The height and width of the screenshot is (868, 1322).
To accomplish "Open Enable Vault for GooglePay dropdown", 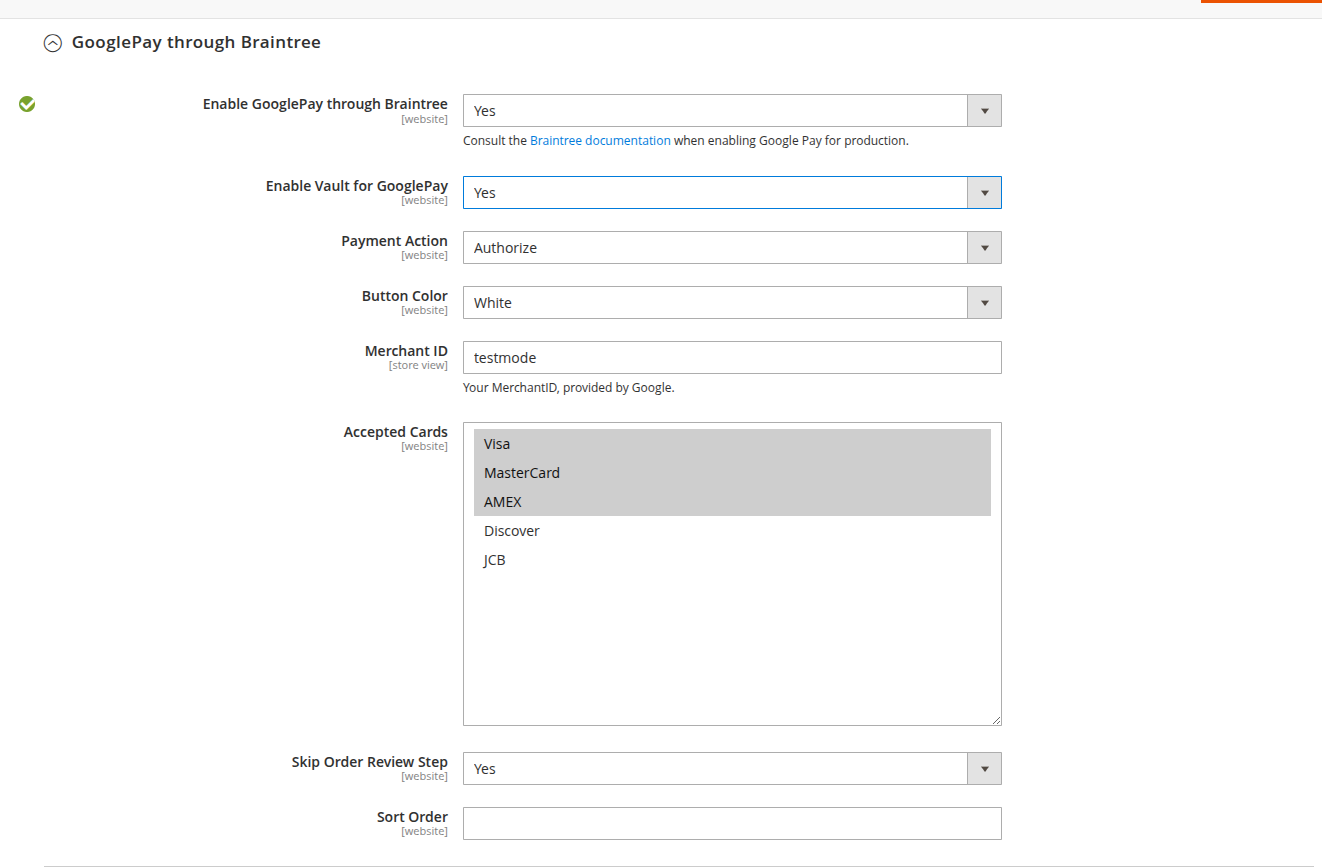I will [x=731, y=193].
